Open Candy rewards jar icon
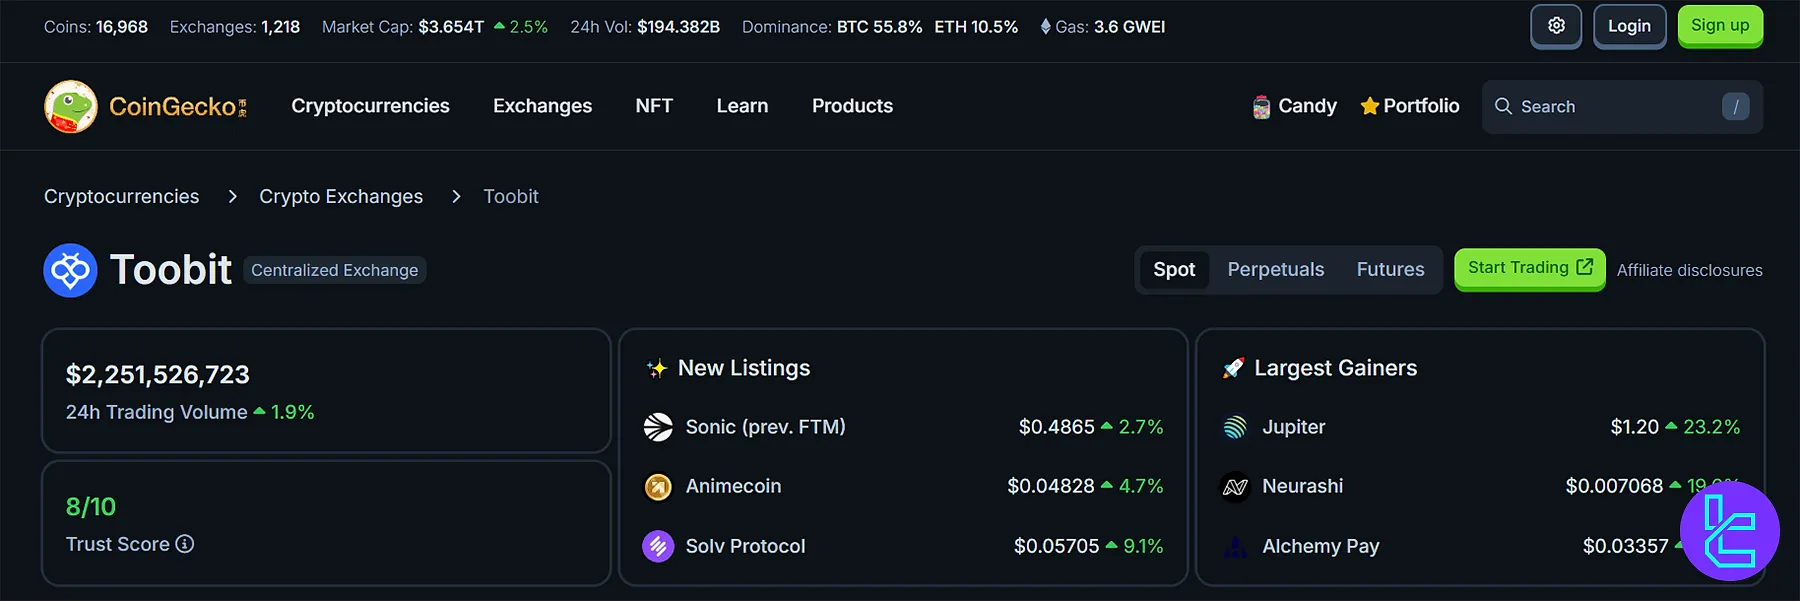This screenshot has height=601, width=1800. 1261,107
